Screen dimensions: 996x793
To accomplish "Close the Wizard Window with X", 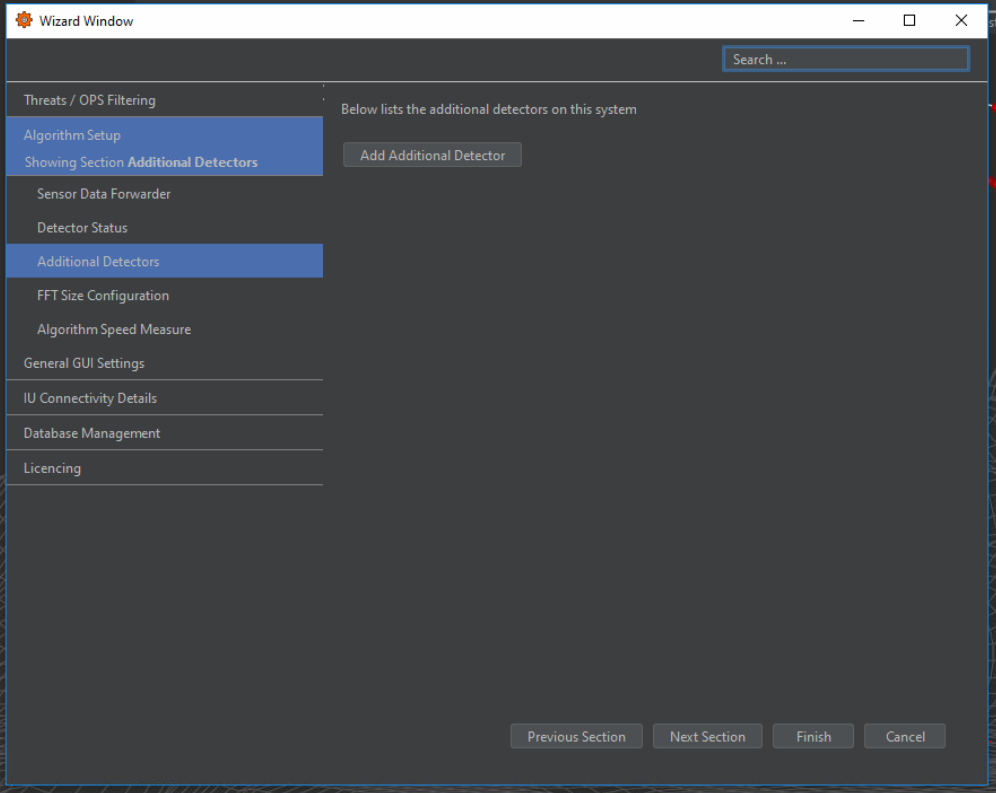I will click(x=961, y=20).
